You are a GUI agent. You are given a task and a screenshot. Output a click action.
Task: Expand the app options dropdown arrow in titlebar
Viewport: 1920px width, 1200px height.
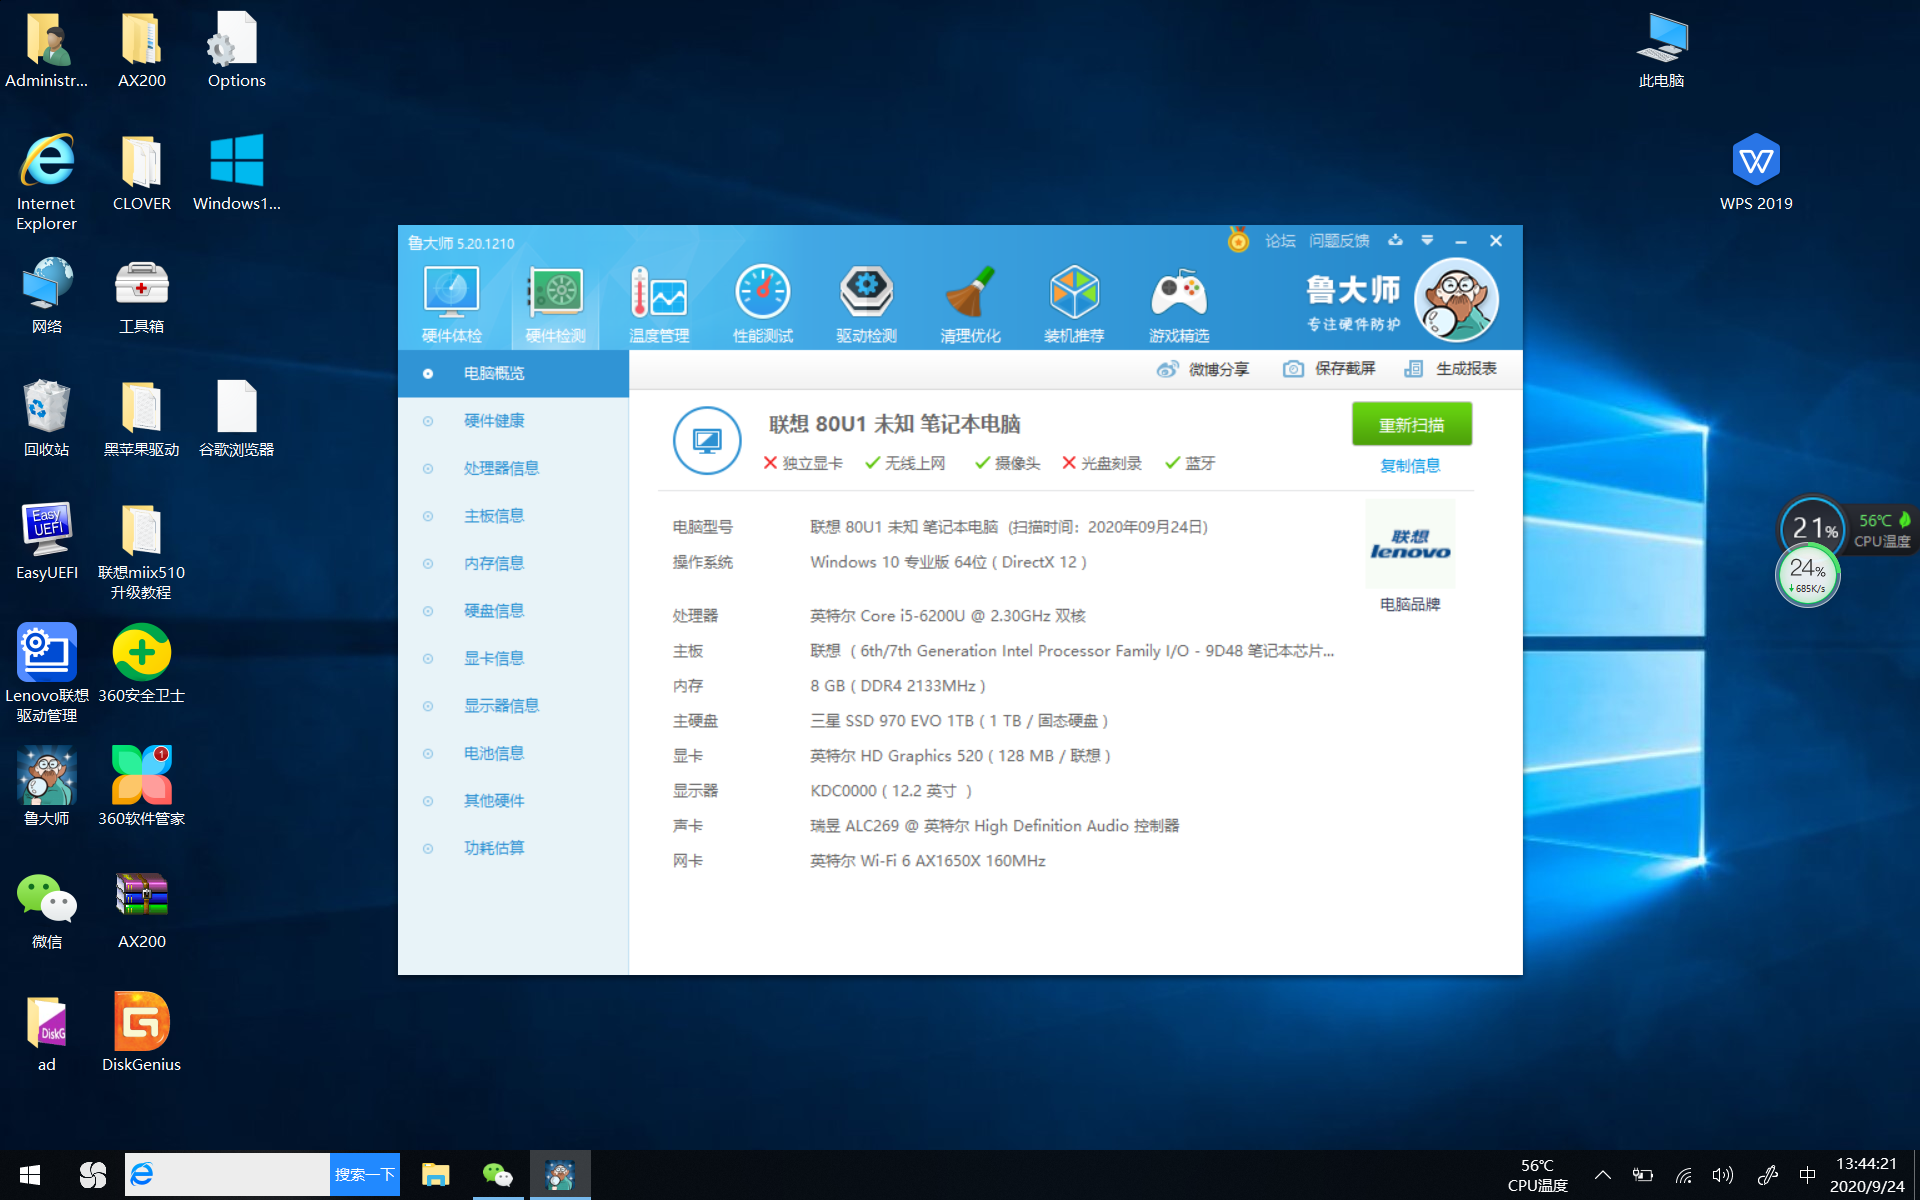[x=1428, y=241]
